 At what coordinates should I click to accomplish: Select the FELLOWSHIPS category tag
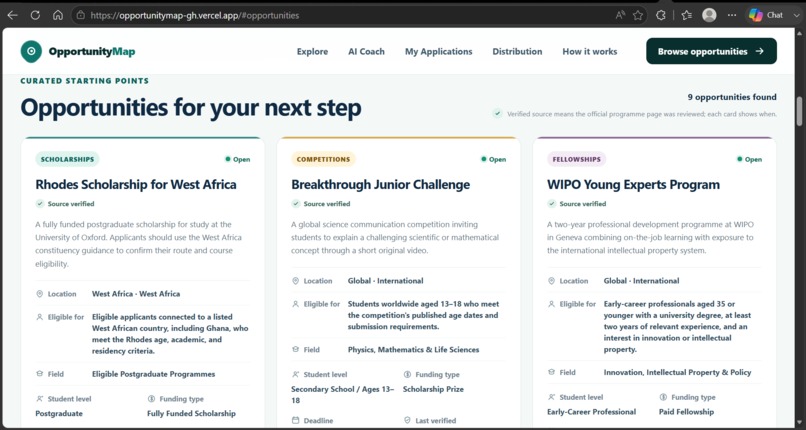pyautogui.click(x=577, y=159)
